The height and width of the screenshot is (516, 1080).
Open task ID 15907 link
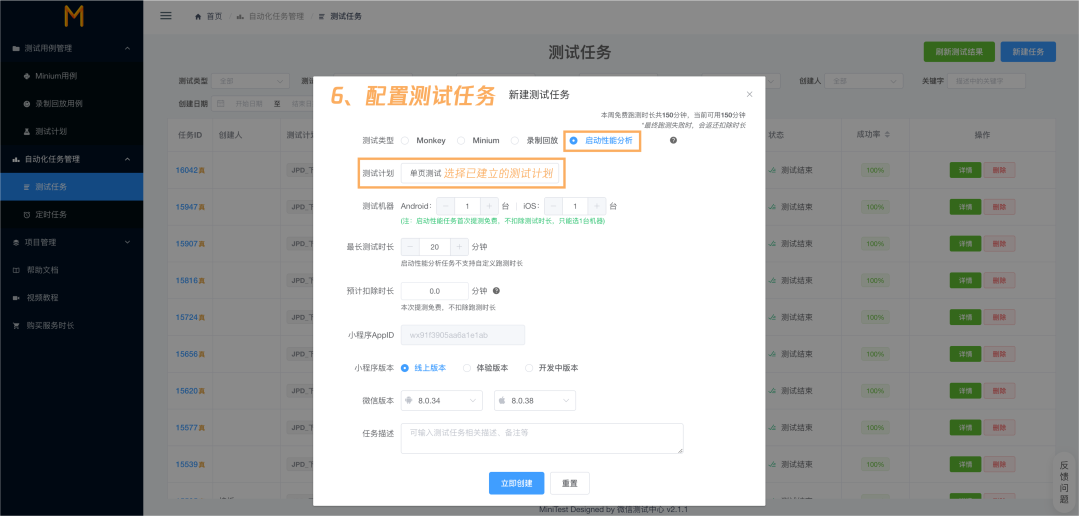(187, 243)
